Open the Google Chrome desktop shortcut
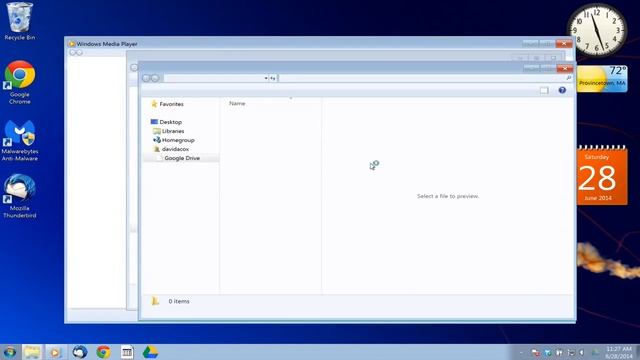Screen dimensions: 640x360 (20, 82)
